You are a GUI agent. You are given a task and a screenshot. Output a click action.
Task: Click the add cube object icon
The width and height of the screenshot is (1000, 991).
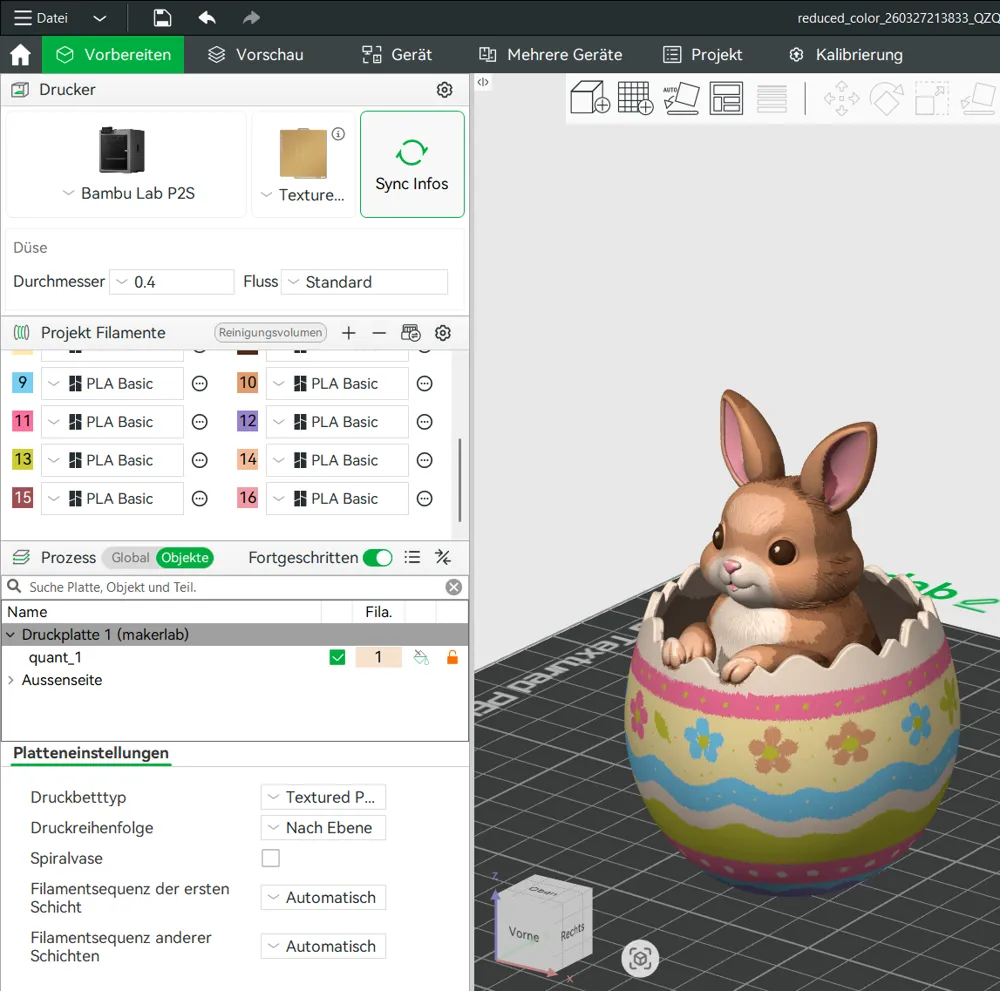590,98
